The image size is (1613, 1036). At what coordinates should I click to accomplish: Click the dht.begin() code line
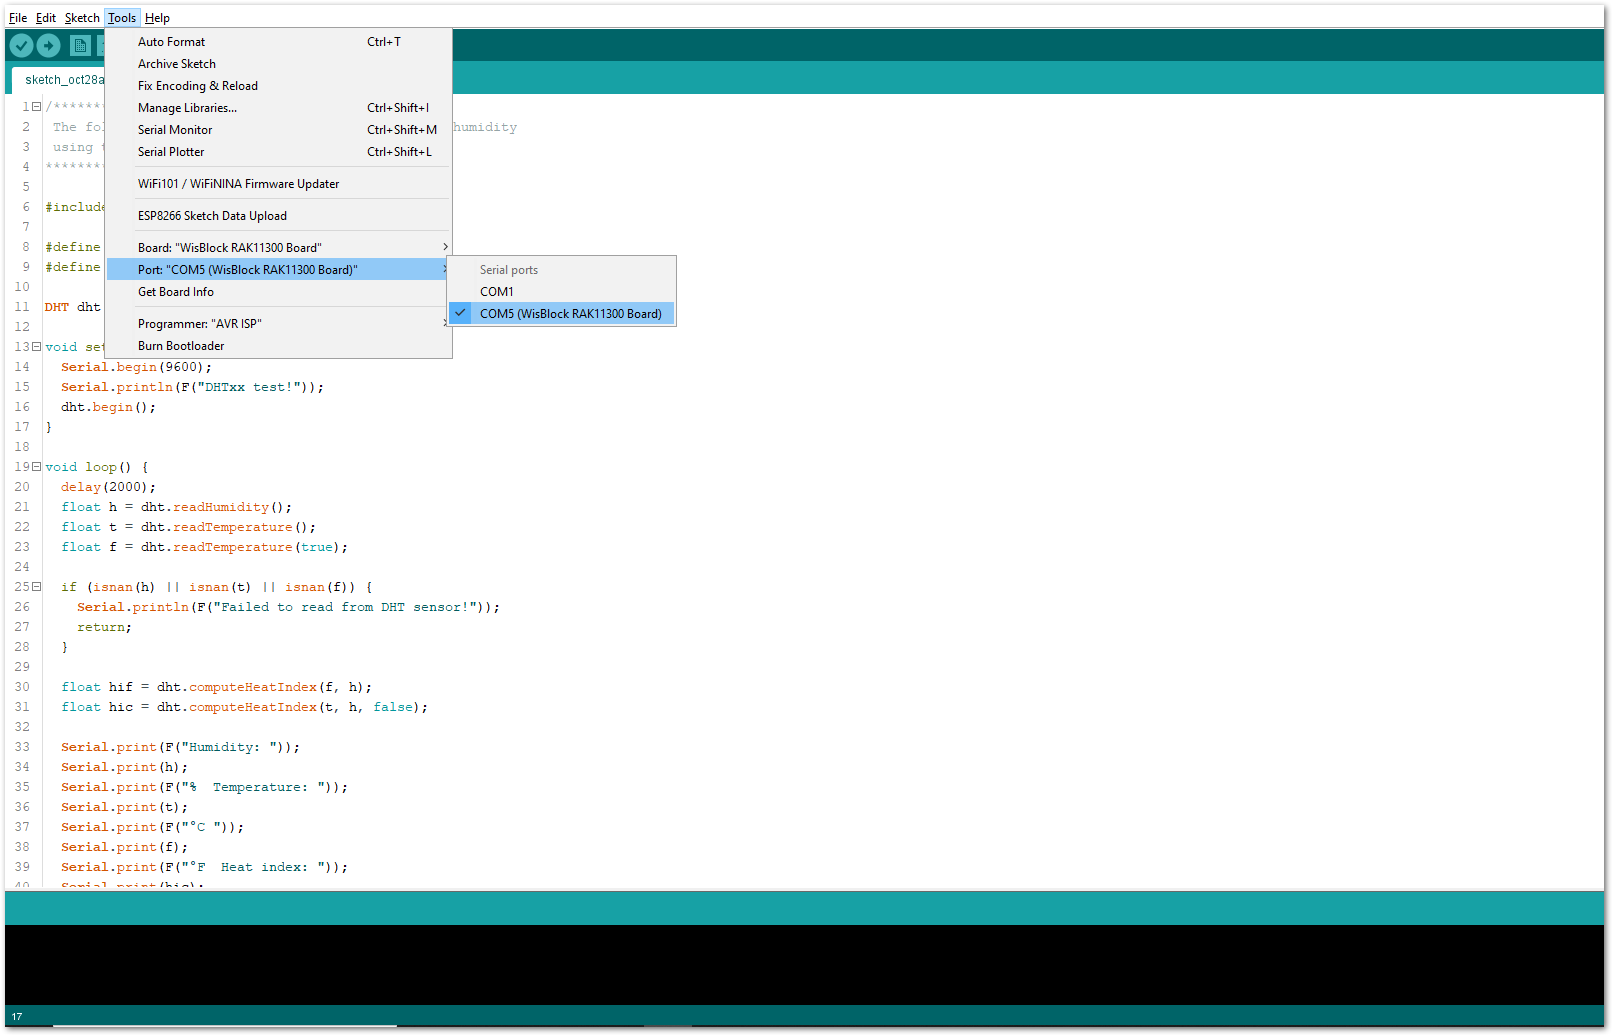(108, 407)
